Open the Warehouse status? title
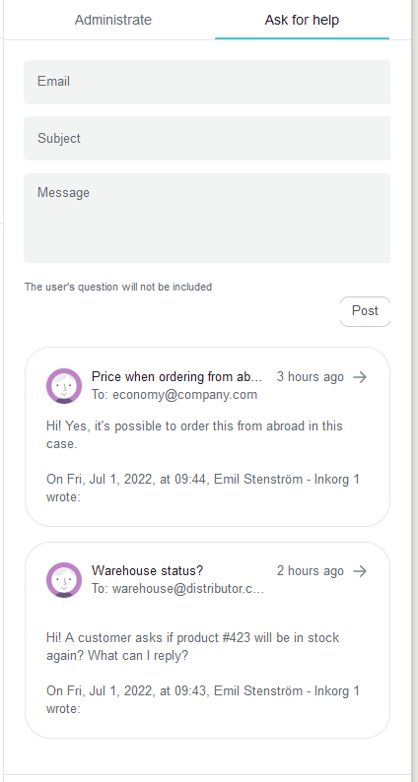 click(x=148, y=571)
